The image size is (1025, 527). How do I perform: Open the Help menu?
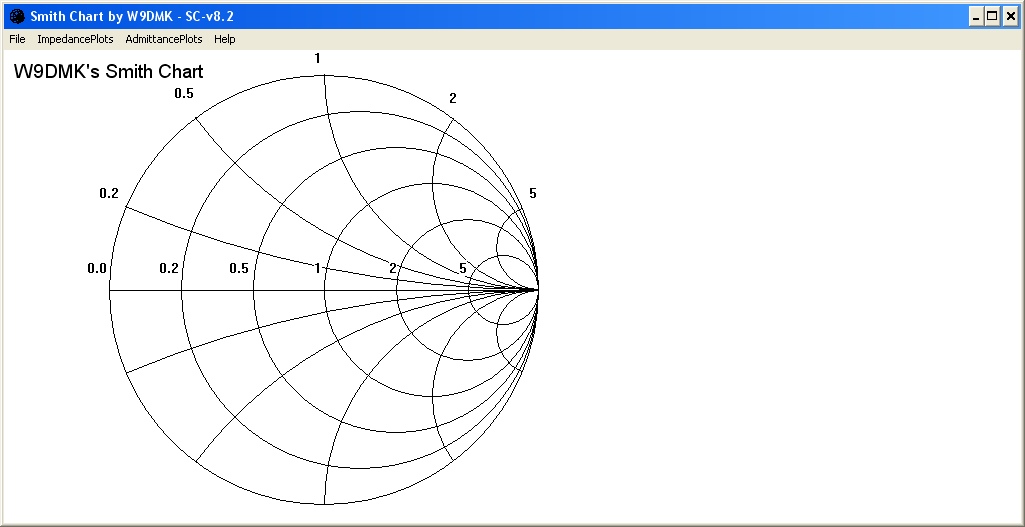225,39
